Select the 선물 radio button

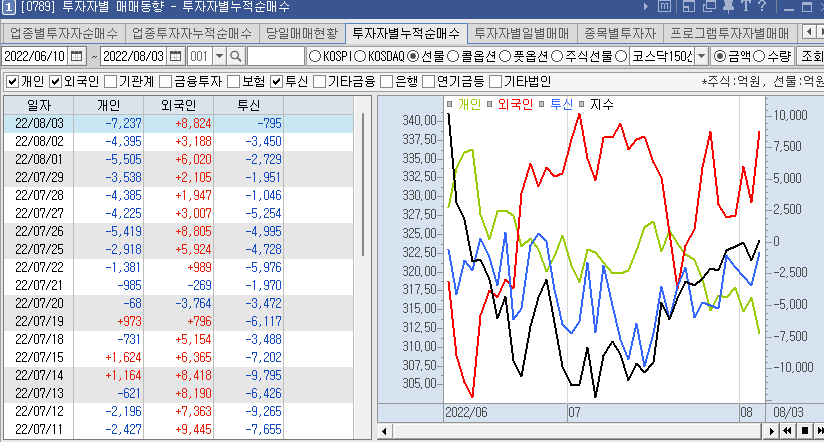coord(413,56)
